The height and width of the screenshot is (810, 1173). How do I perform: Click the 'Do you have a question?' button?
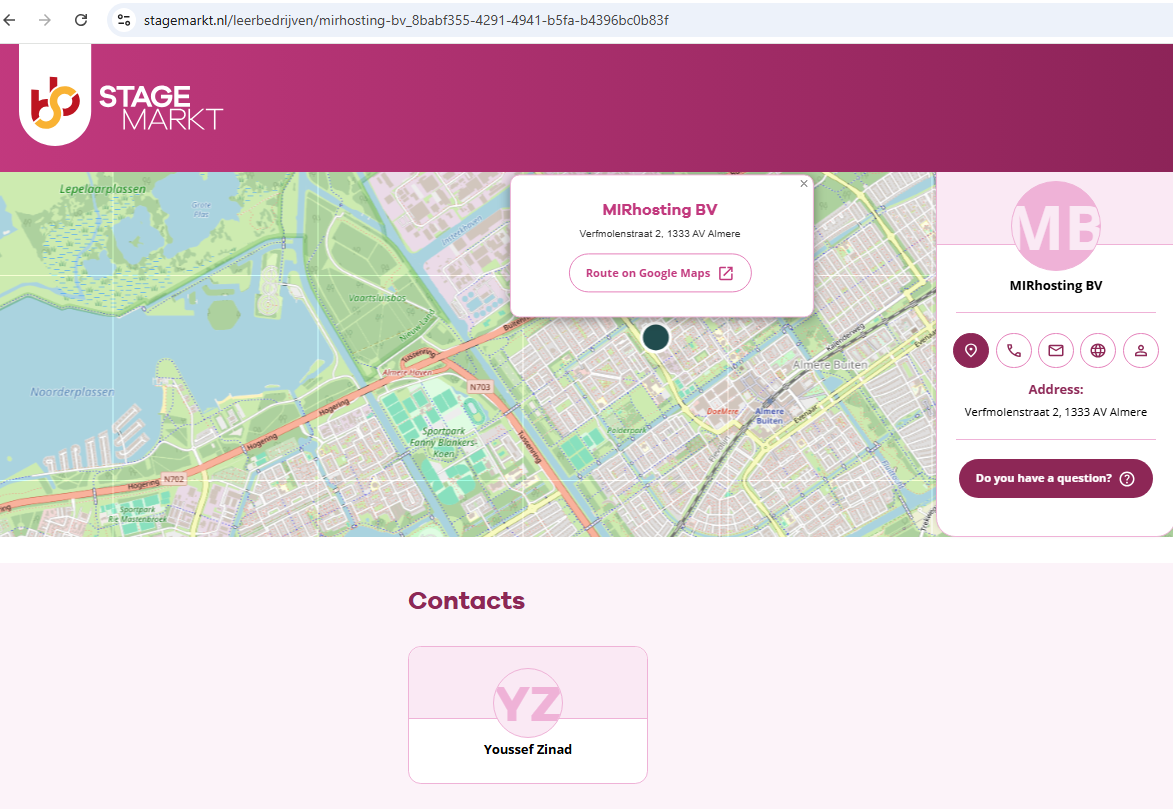[x=1055, y=478]
